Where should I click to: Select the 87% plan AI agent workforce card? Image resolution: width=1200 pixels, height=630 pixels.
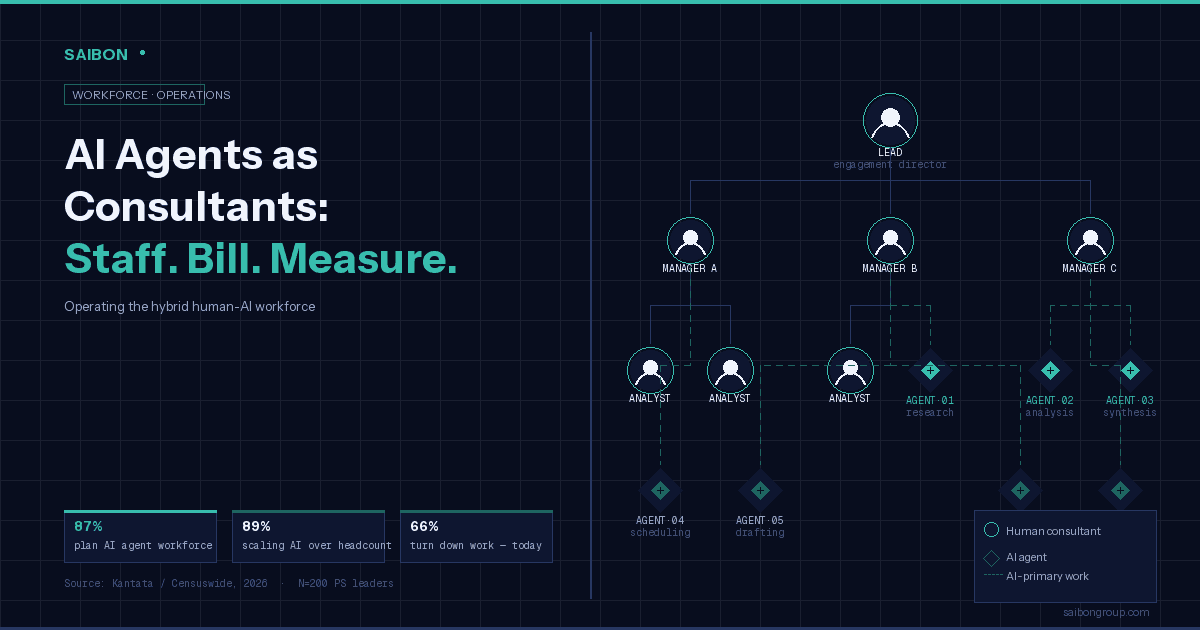point(140,536)
